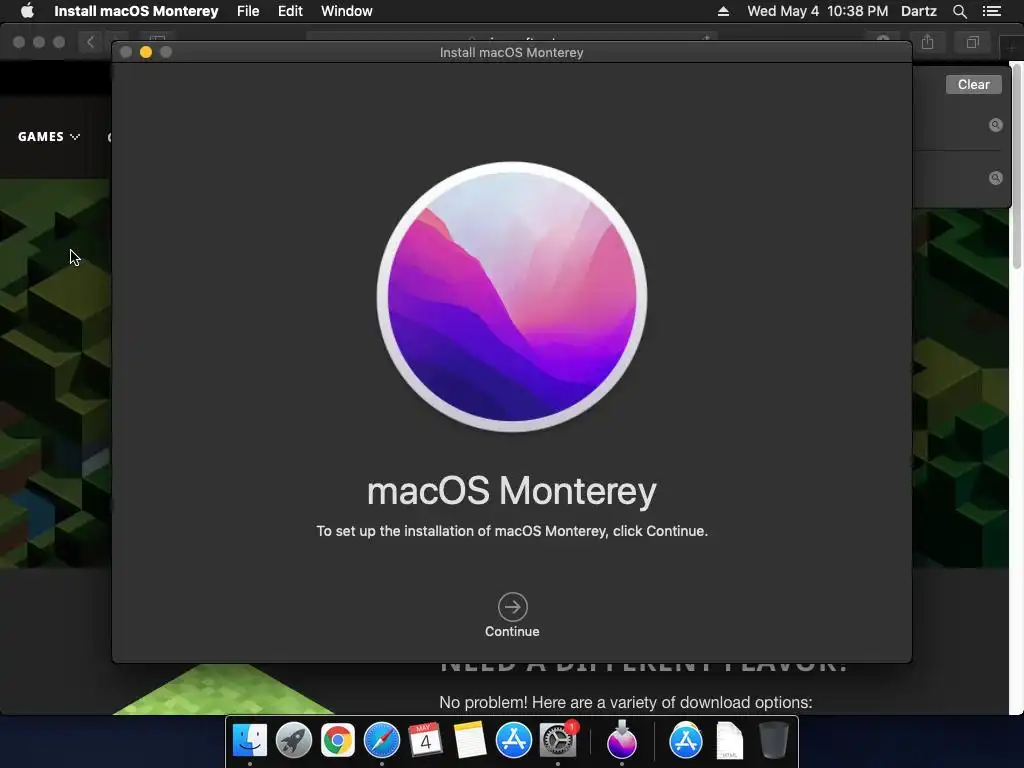This screenshot has width=1024, height=768.
Task: Click Install macOS Monterey icon in Dock
Action: (622, 740)
